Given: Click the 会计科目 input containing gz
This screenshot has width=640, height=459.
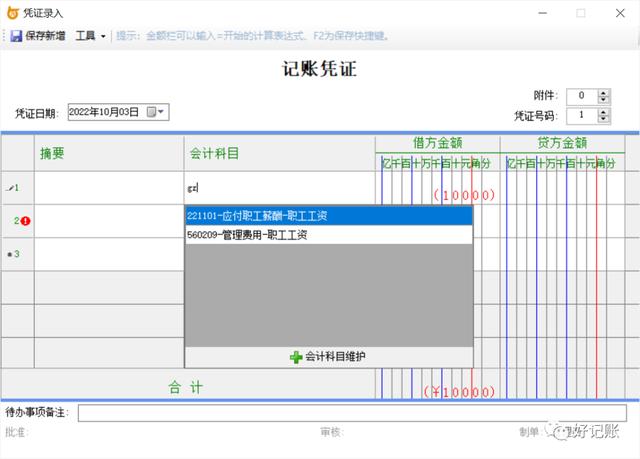Looking at the screenshot, I should coord(280,188).
